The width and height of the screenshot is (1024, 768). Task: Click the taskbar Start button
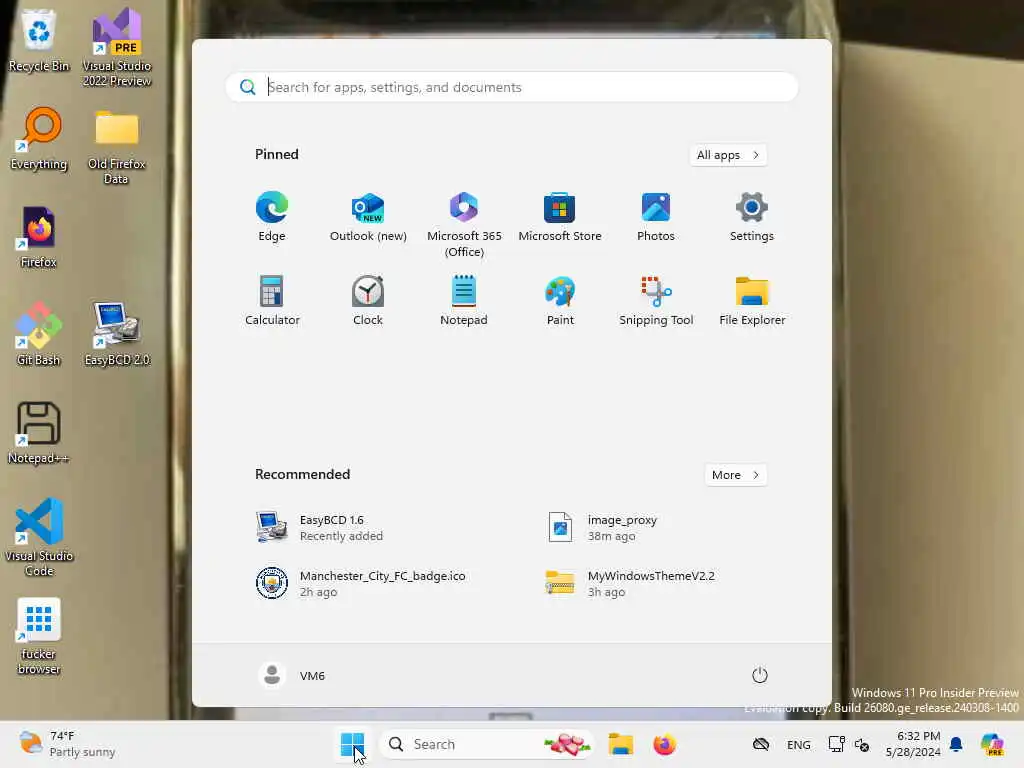tap(353, 744)
